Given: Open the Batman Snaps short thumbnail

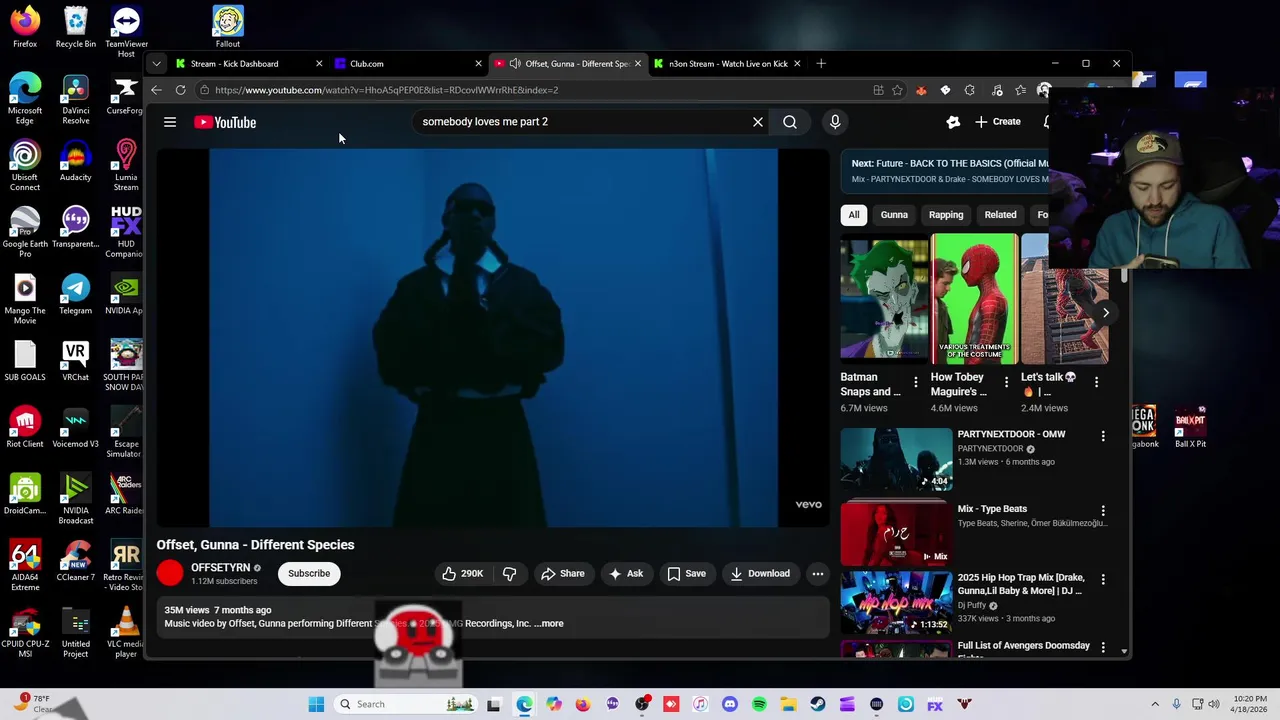Looking at the screenshot, I should pyautogui.click(x=884, y=298).
